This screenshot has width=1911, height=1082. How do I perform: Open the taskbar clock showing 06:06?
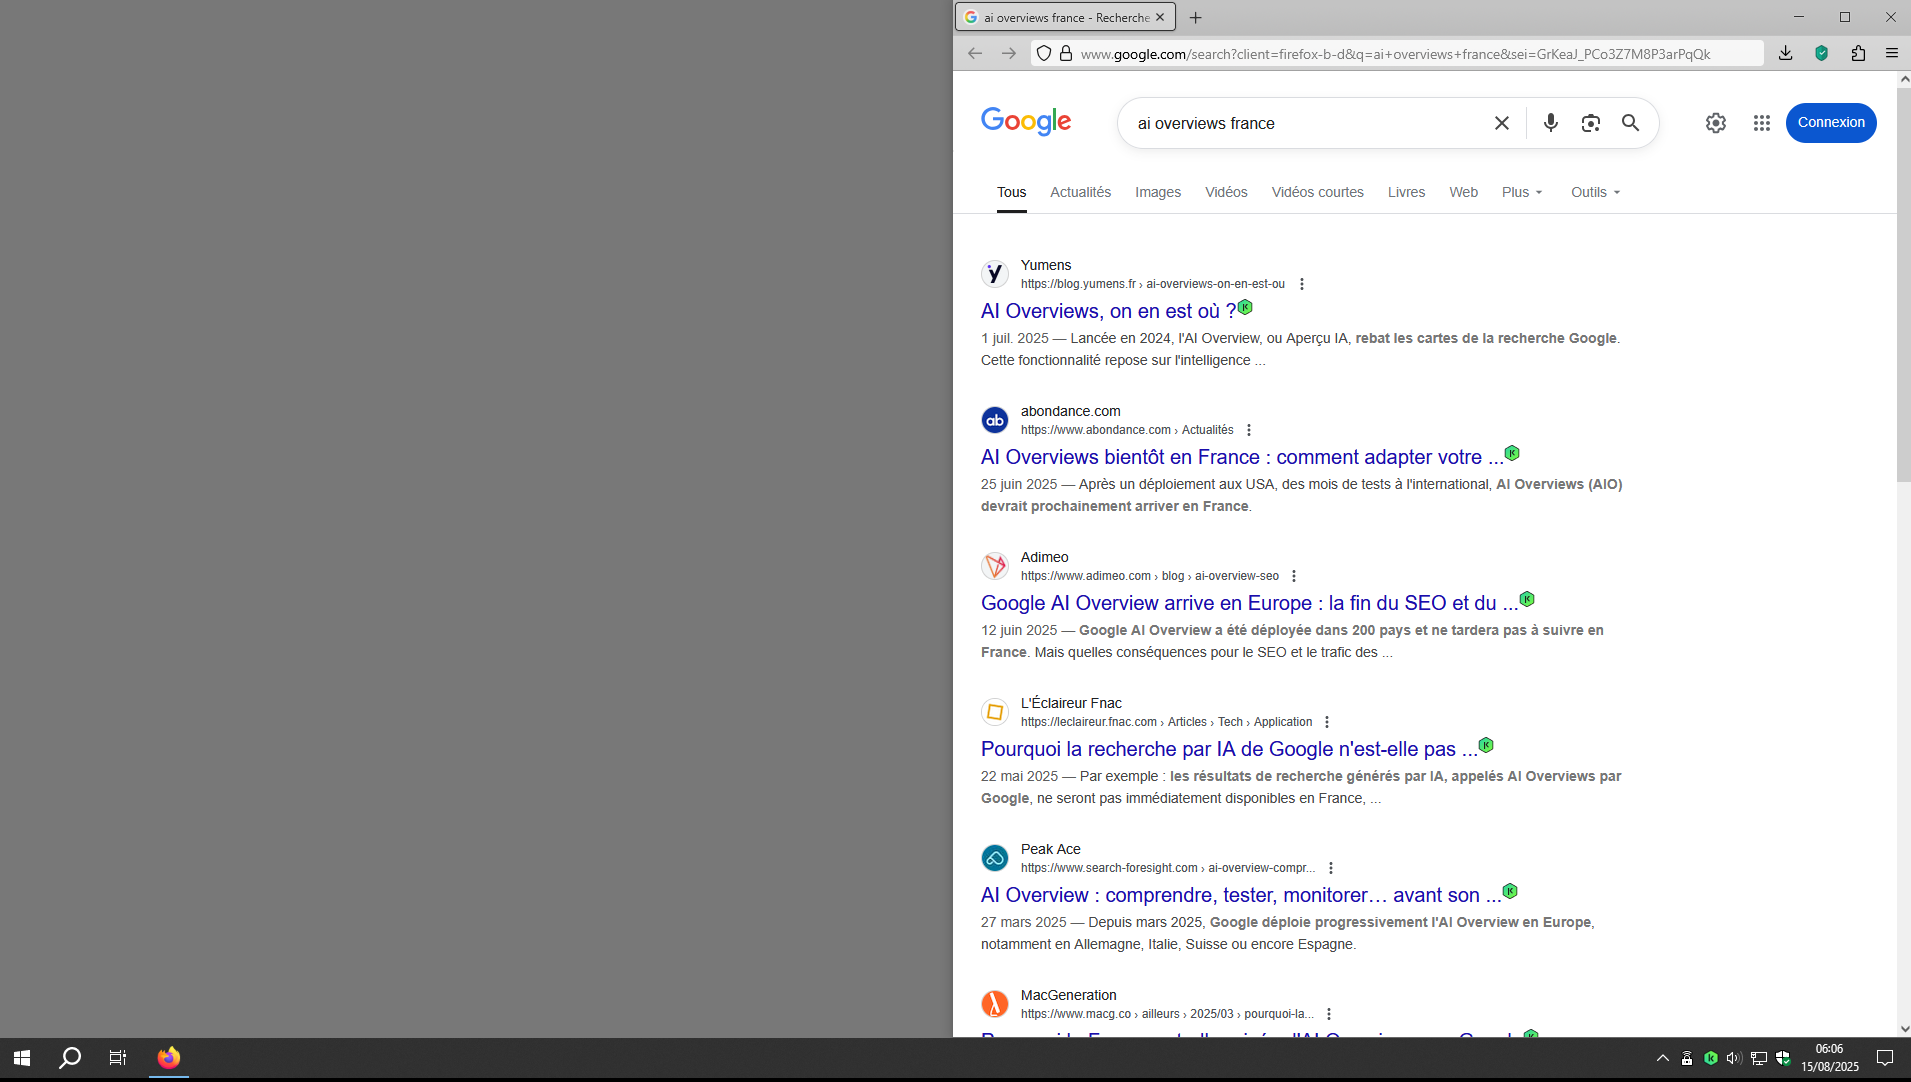pos(1830,1058)
